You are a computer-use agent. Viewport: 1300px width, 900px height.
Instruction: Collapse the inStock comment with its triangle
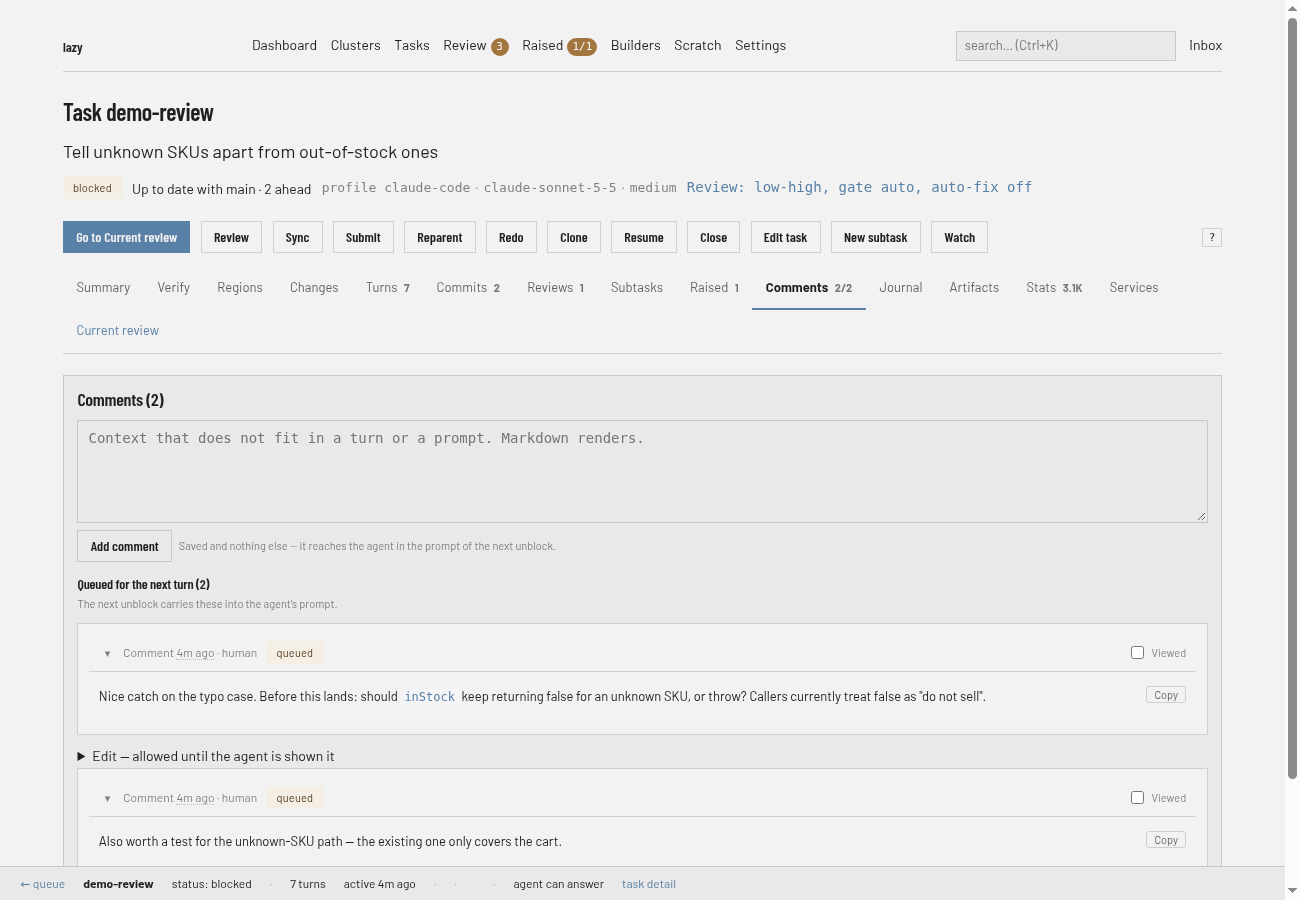click(x=107, y=654)
